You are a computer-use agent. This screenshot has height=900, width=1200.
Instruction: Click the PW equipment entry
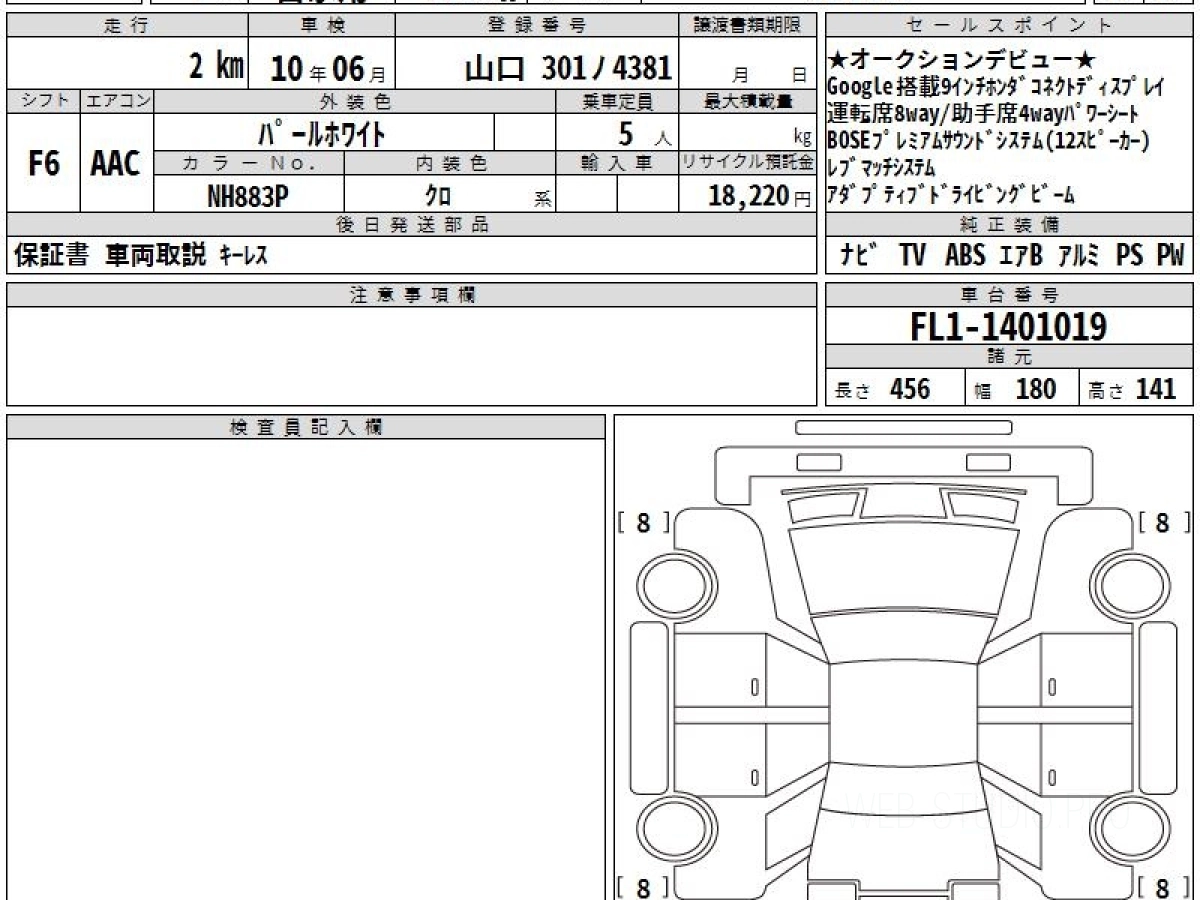(1170, 256)
